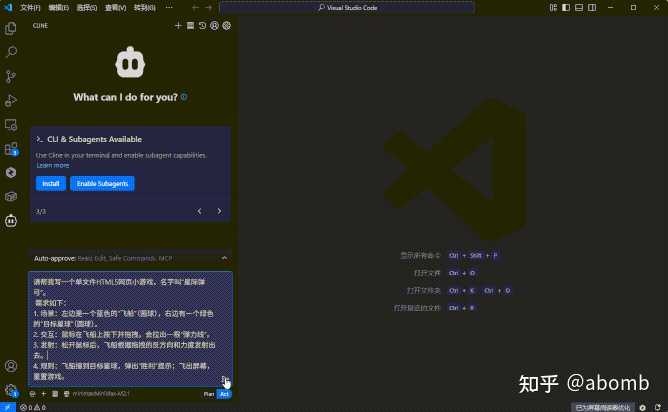Open Cline settings gear in panel header
This screenshot has height=412, width=668.
[227, 25]
